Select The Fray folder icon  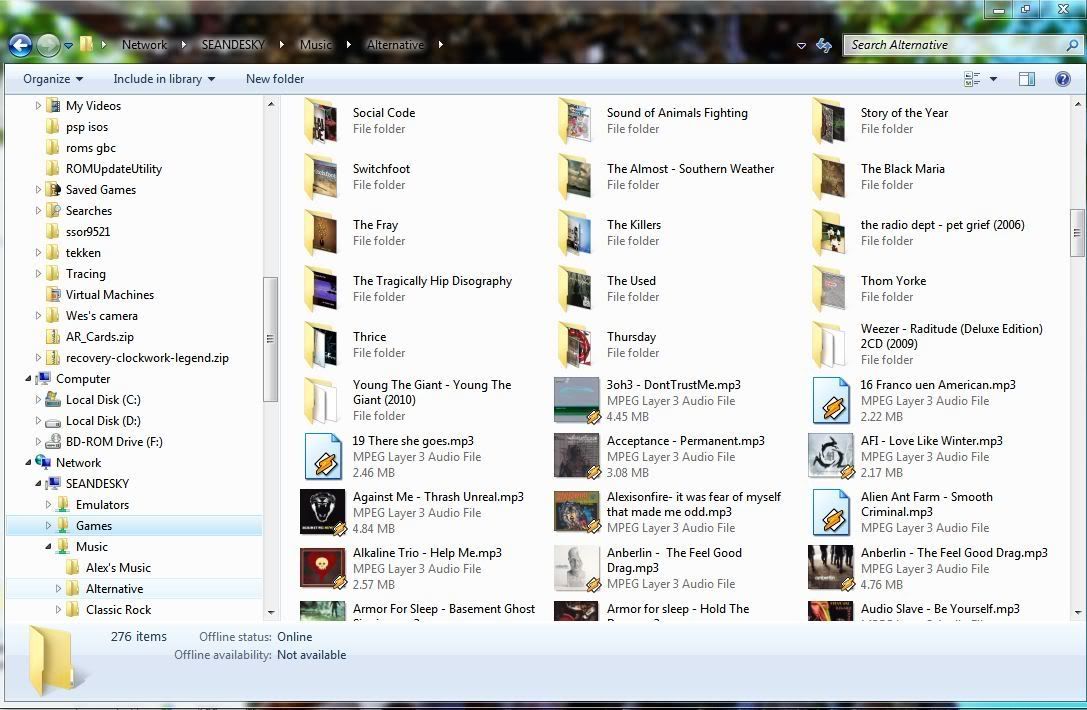point(321,233)
